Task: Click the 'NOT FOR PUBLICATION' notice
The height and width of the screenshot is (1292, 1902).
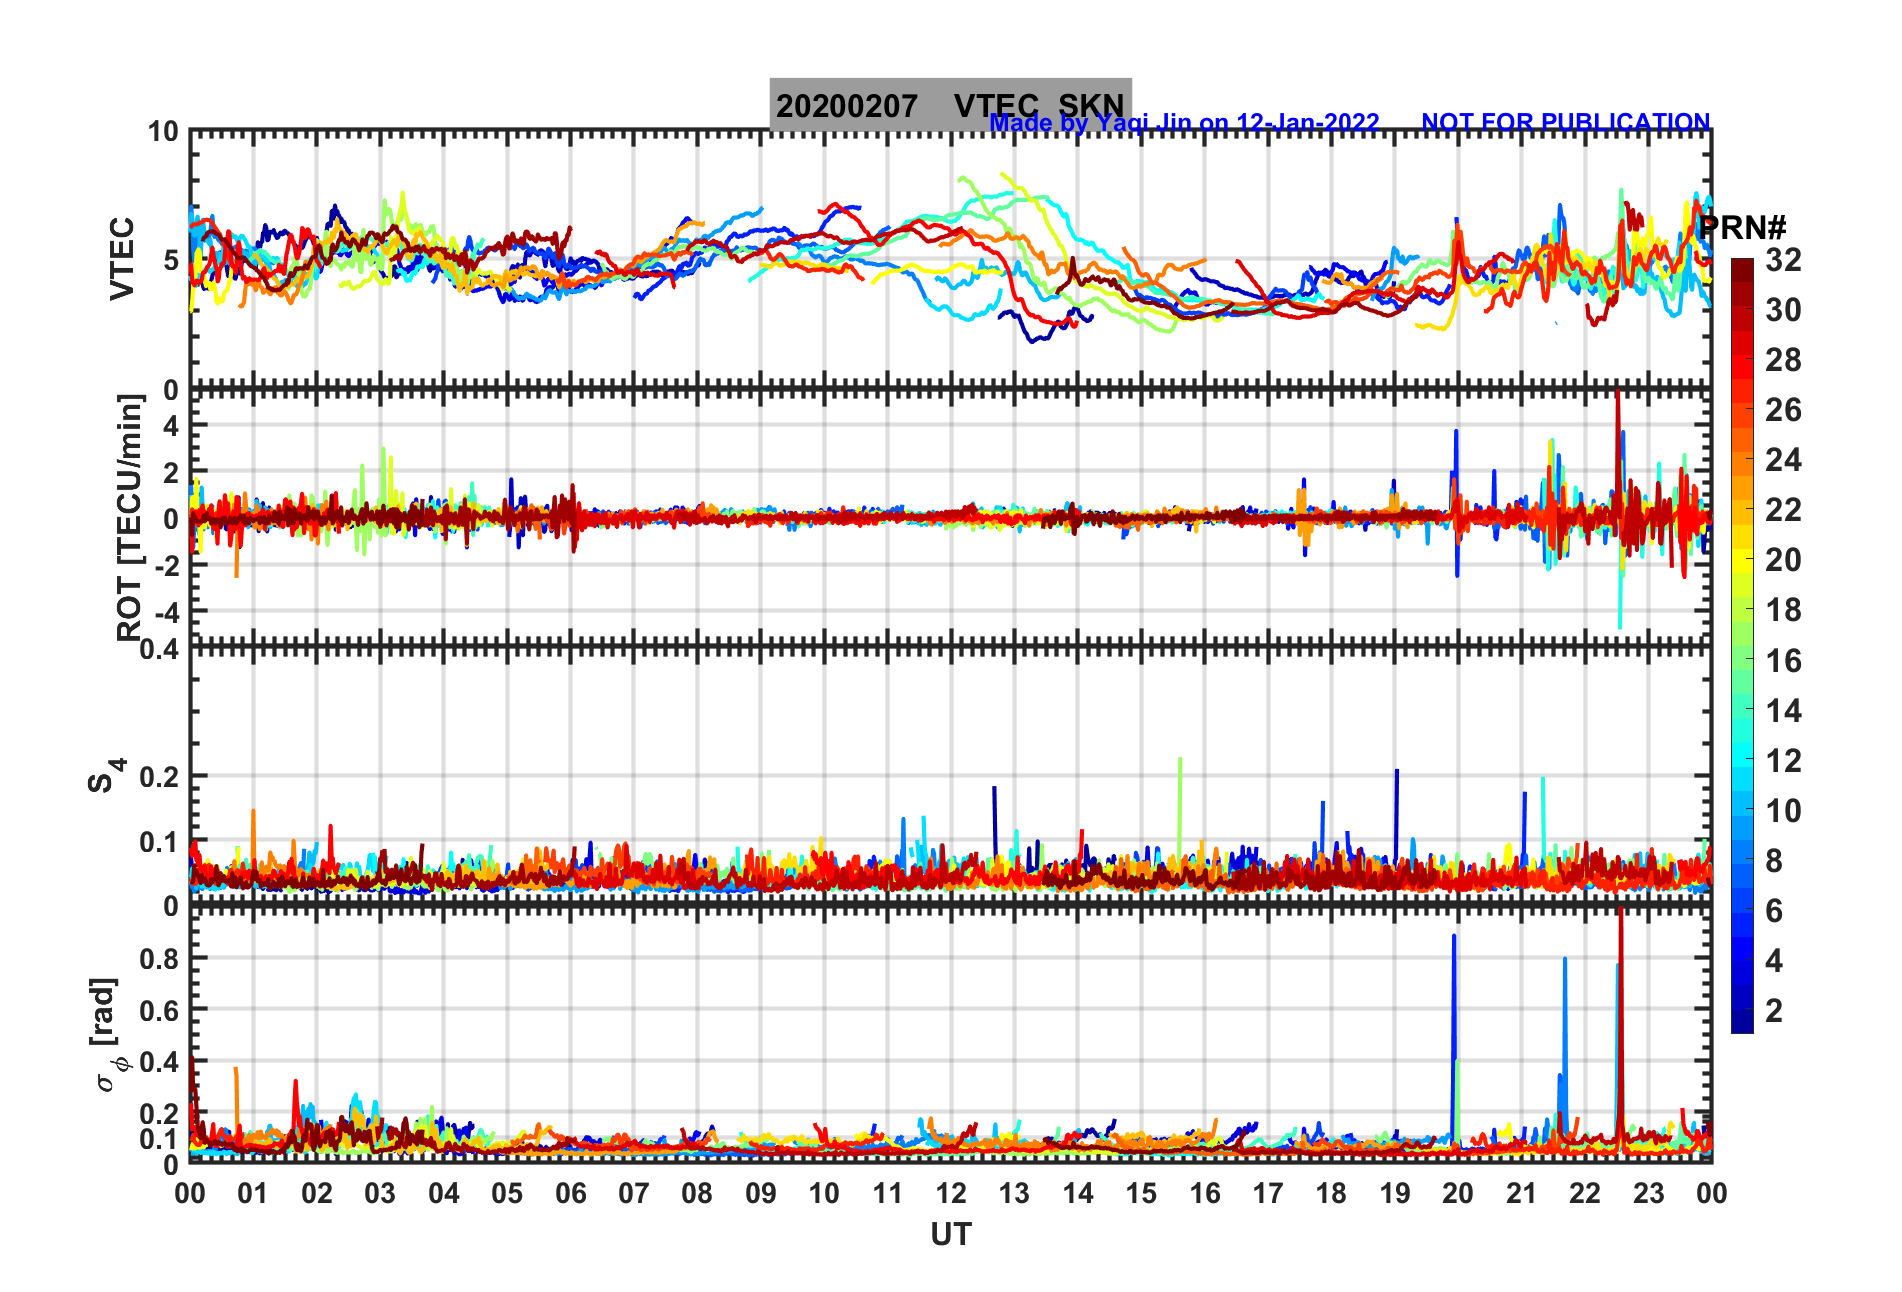Action: click(1566, 122)
